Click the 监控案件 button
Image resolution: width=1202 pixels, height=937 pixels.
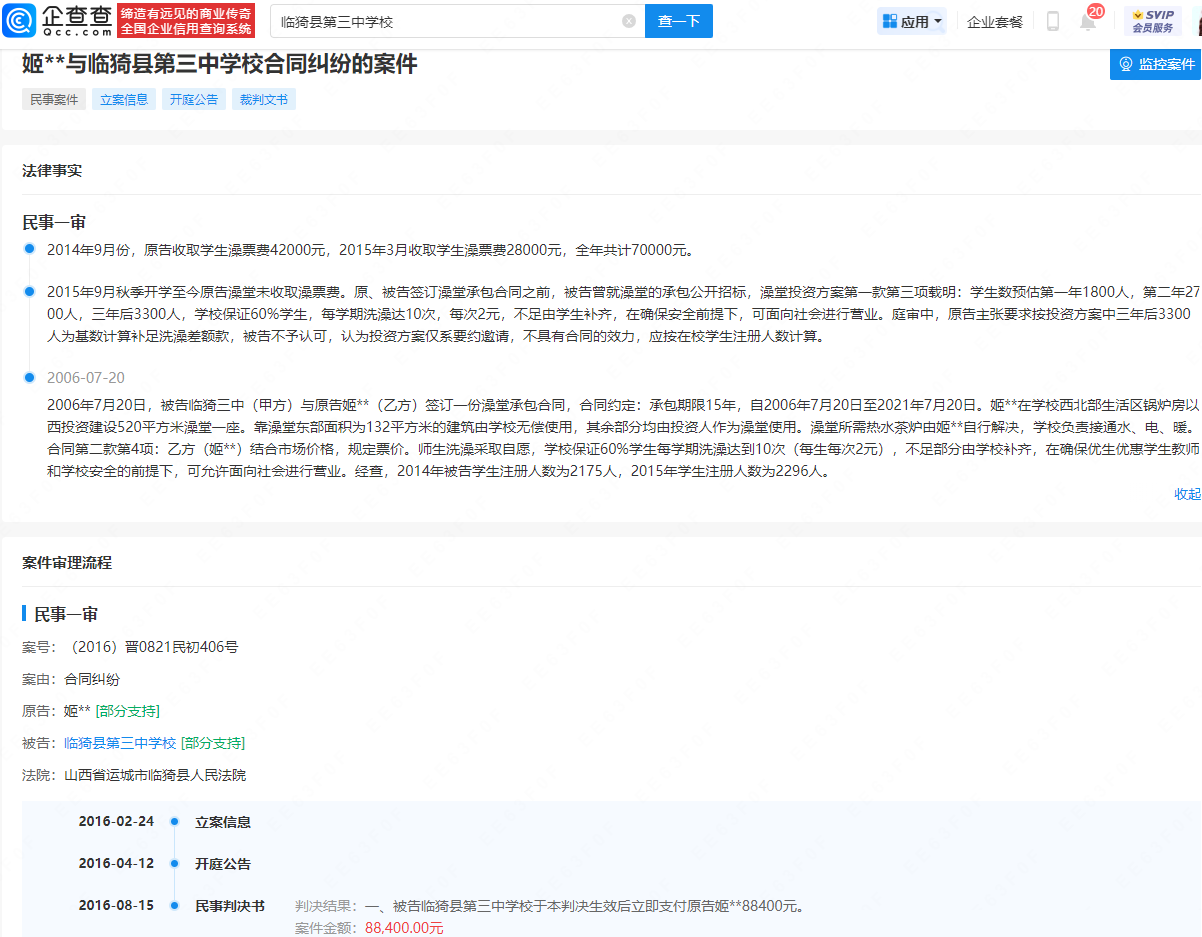[x=1156, y=64]
